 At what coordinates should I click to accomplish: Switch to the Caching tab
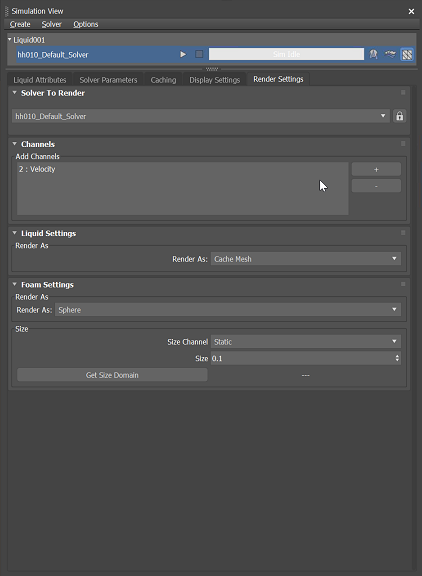(163, 80)
